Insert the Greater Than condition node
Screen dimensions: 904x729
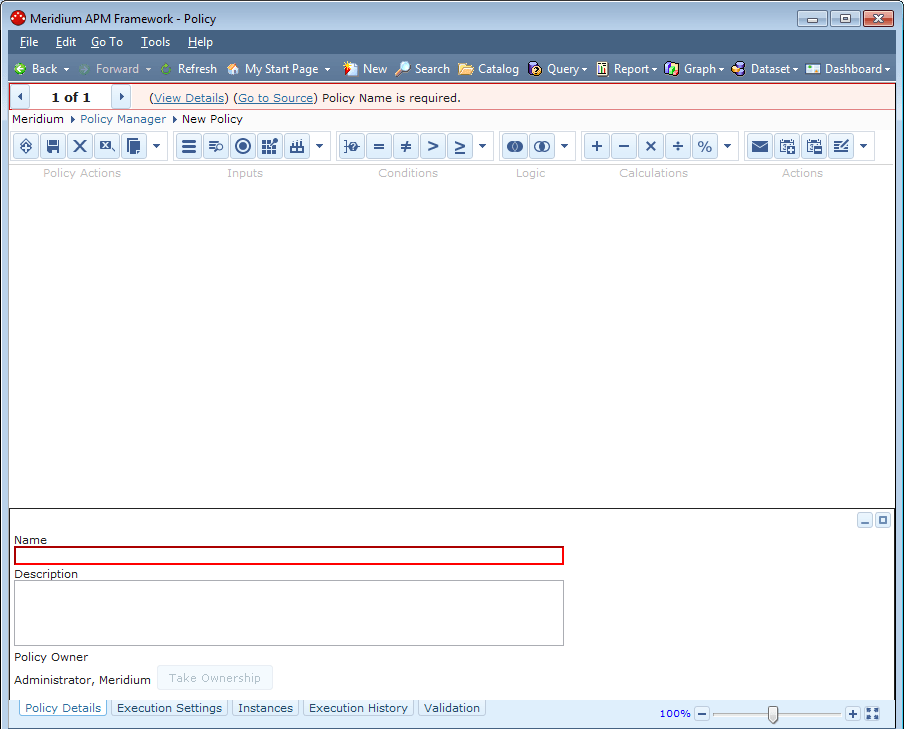tap(433, 146)
